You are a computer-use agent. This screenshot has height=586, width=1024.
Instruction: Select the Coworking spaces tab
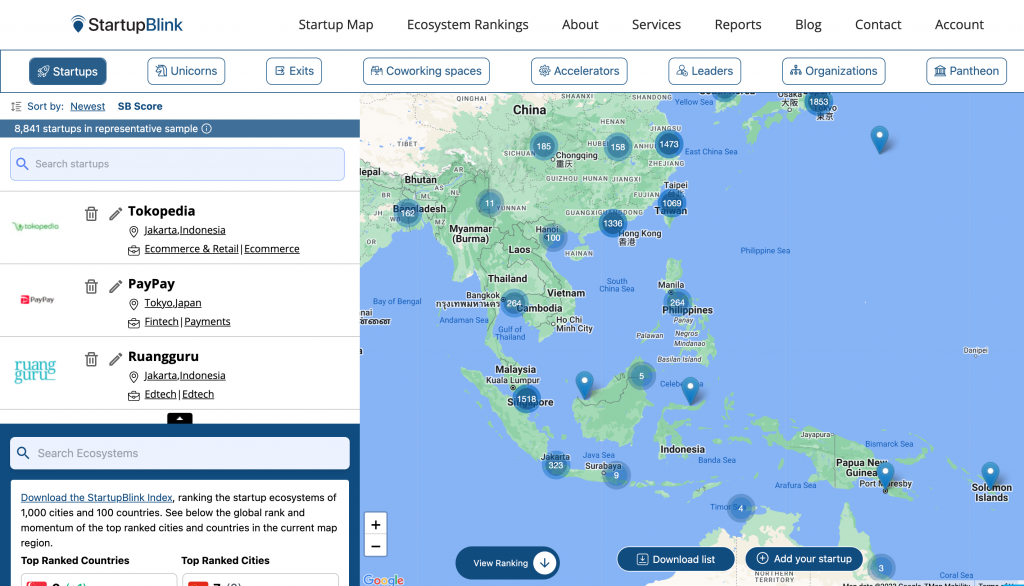coord(426,71)
